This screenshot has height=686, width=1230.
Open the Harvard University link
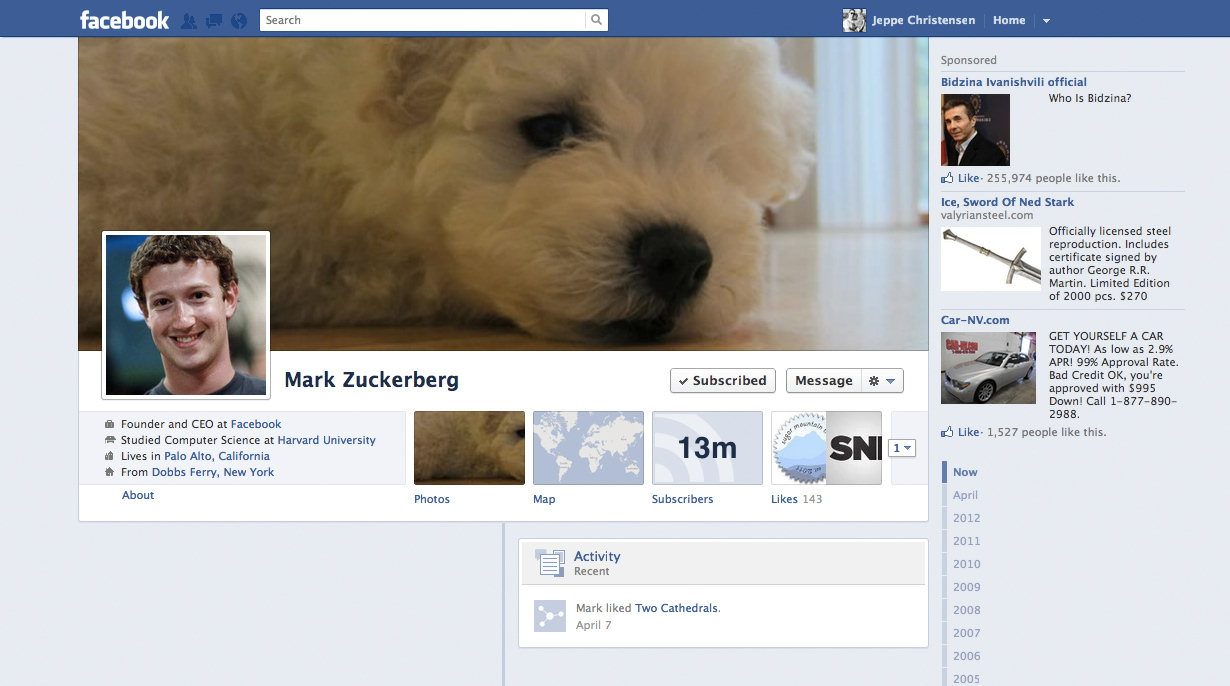(x=327, y=440)
